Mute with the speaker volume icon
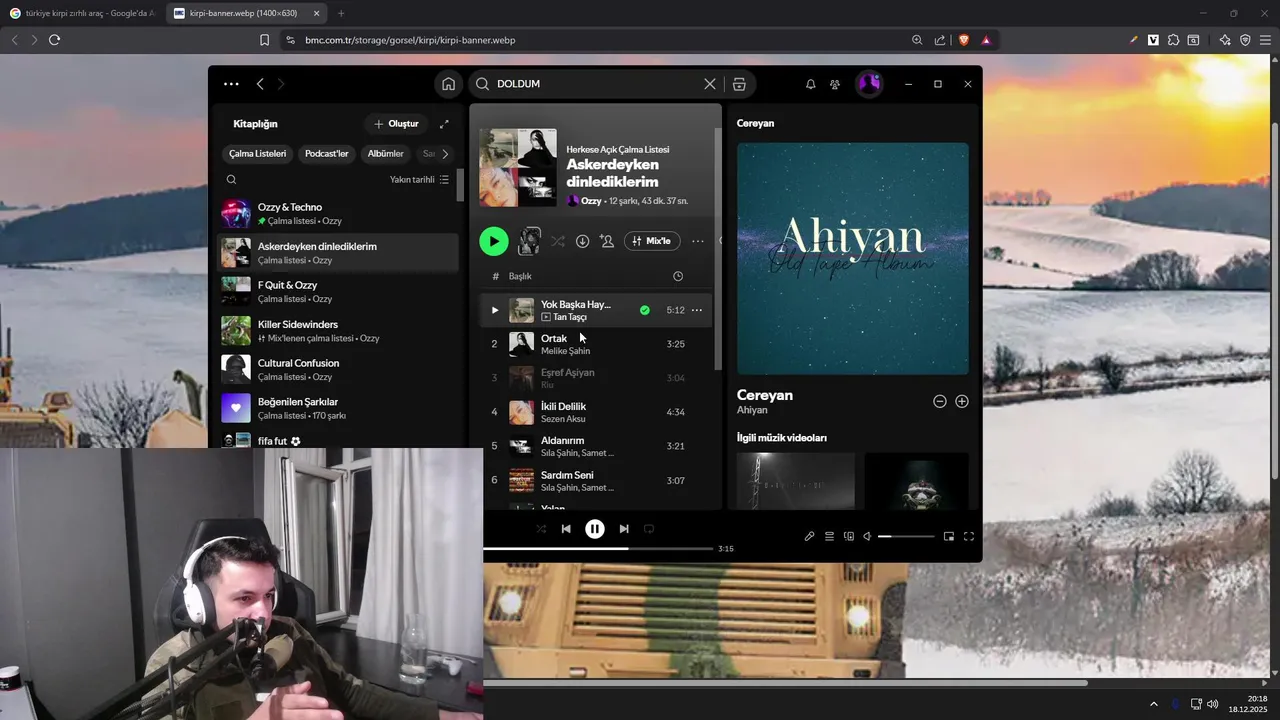1280x720 pixels. pyautogui.click(x=868, y=537)
